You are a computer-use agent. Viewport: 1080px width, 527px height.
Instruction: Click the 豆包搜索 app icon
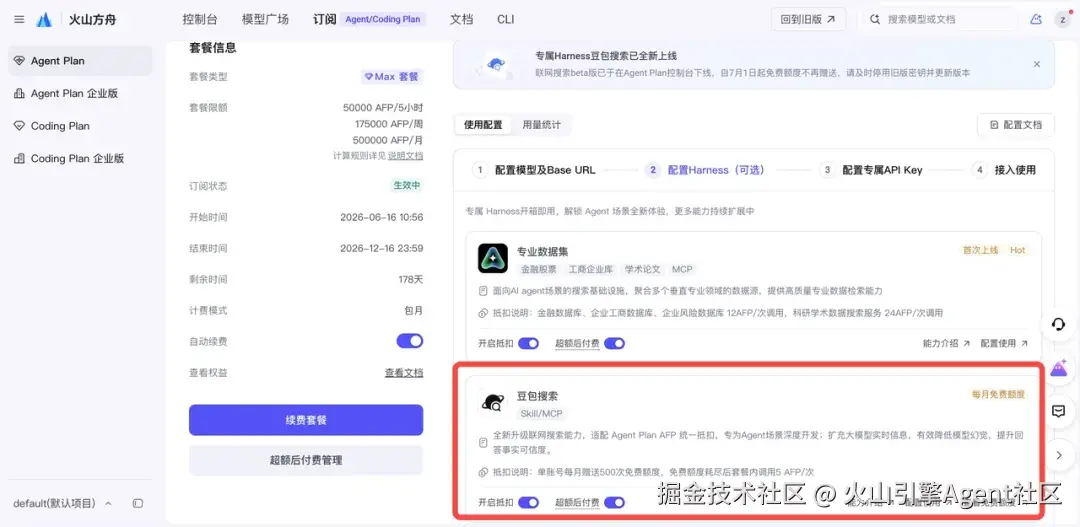(492, 403)
